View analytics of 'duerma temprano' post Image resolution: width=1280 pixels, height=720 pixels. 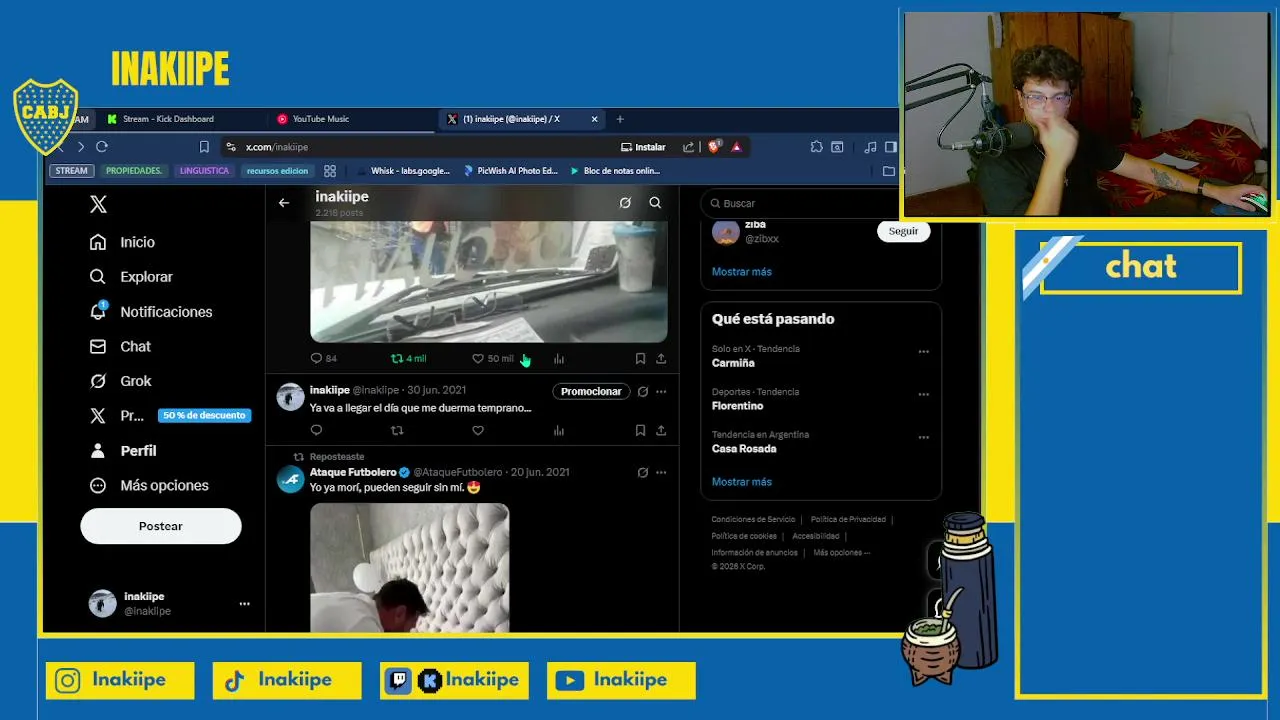point(559,430)
